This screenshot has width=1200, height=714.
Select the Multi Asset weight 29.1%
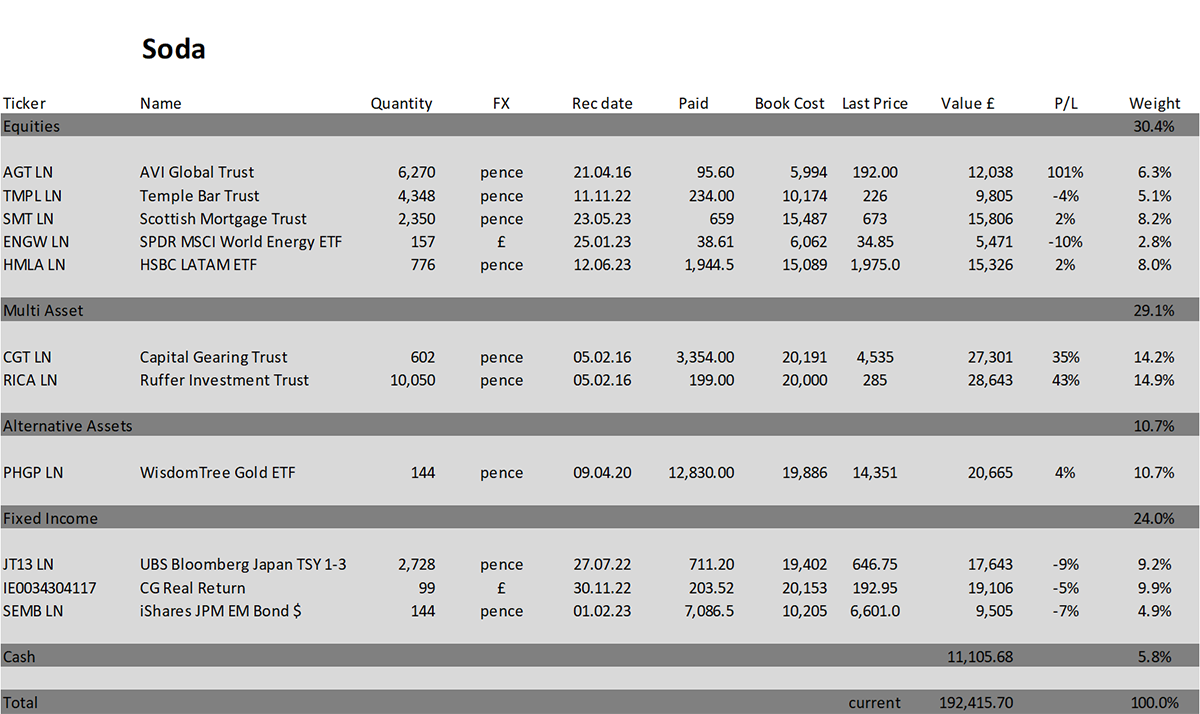click(x=1153, y=311)
